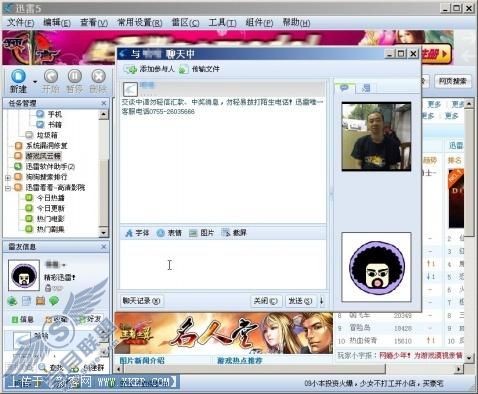Open the 雷区 menu
Viewport: 478px width, 394px height.
coord(185,23)
